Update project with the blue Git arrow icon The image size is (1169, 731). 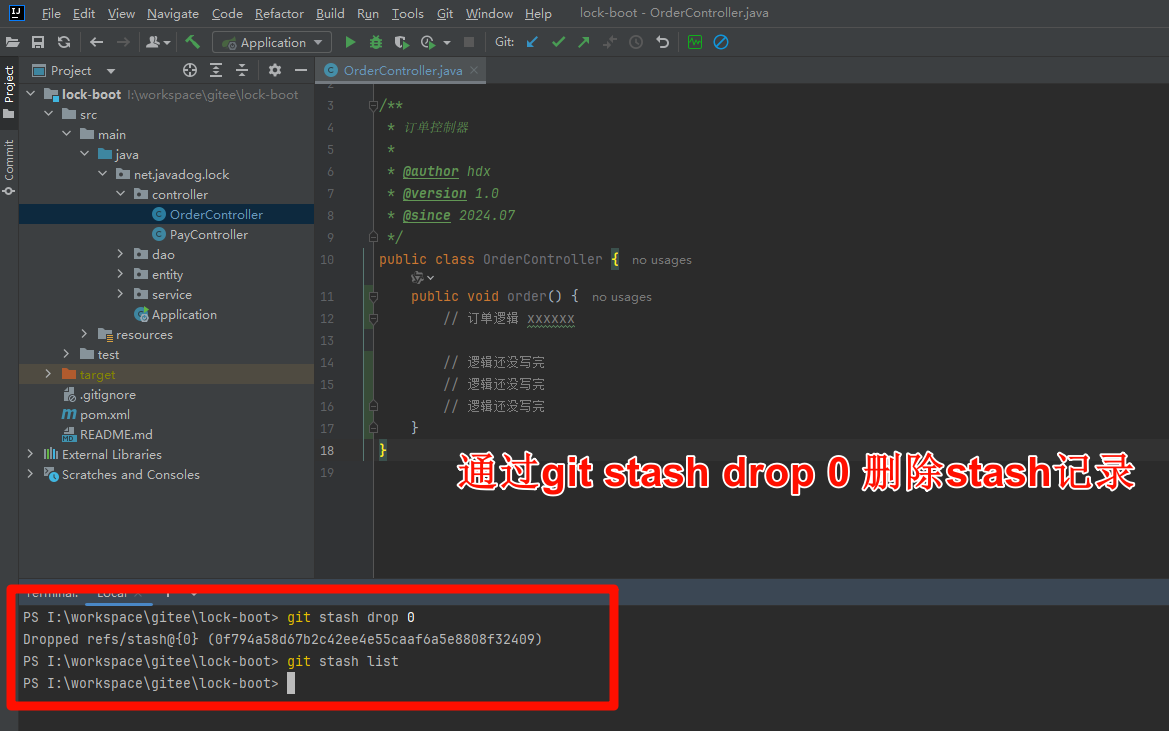click(x=532, y=42)
